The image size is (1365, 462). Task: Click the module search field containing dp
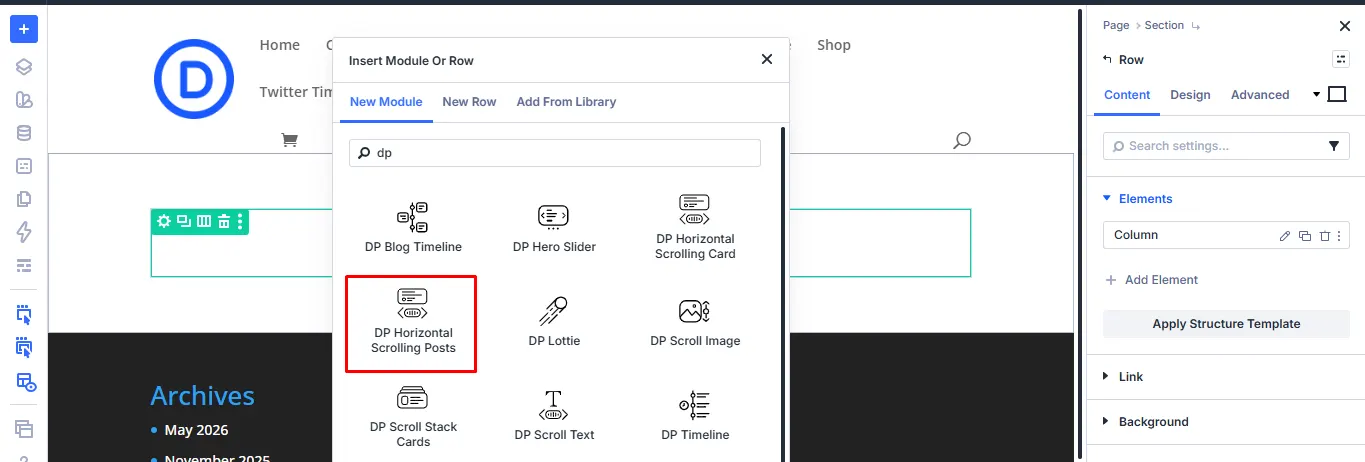[x=555, y=153]
